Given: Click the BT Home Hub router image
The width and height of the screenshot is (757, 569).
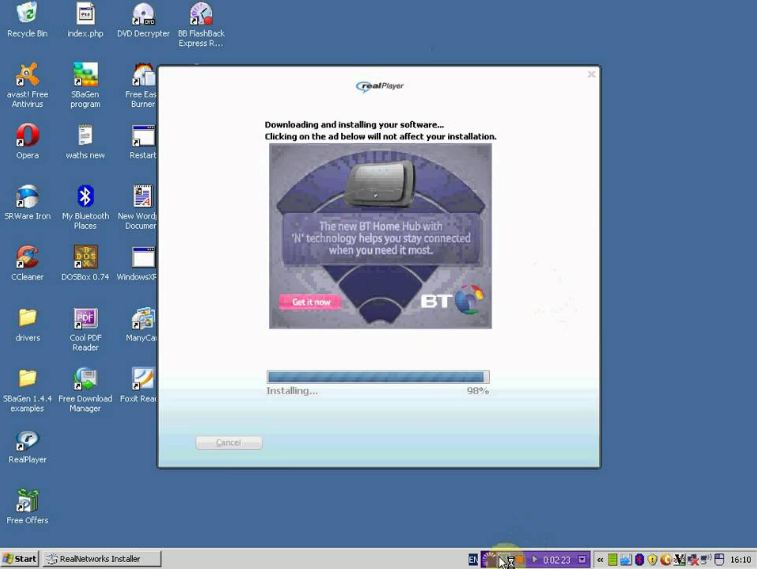Looking at the screenshot, I should pos(380,184).
